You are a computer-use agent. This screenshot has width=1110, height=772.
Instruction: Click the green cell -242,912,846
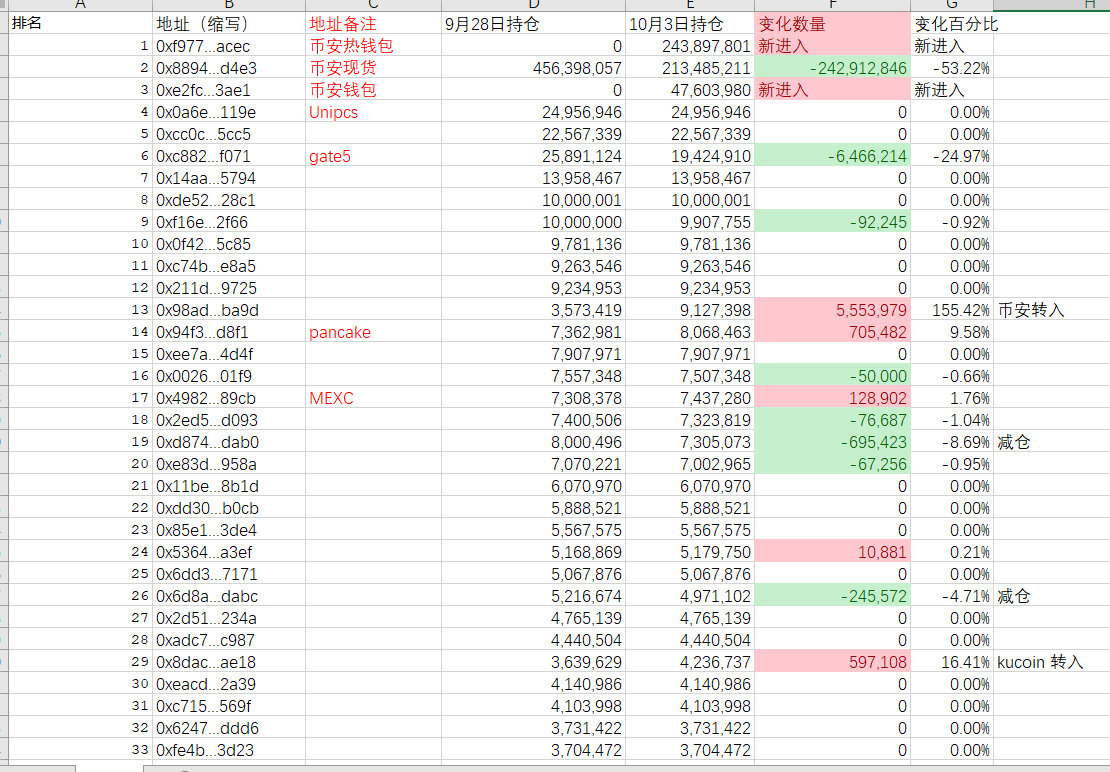point(832,68)
